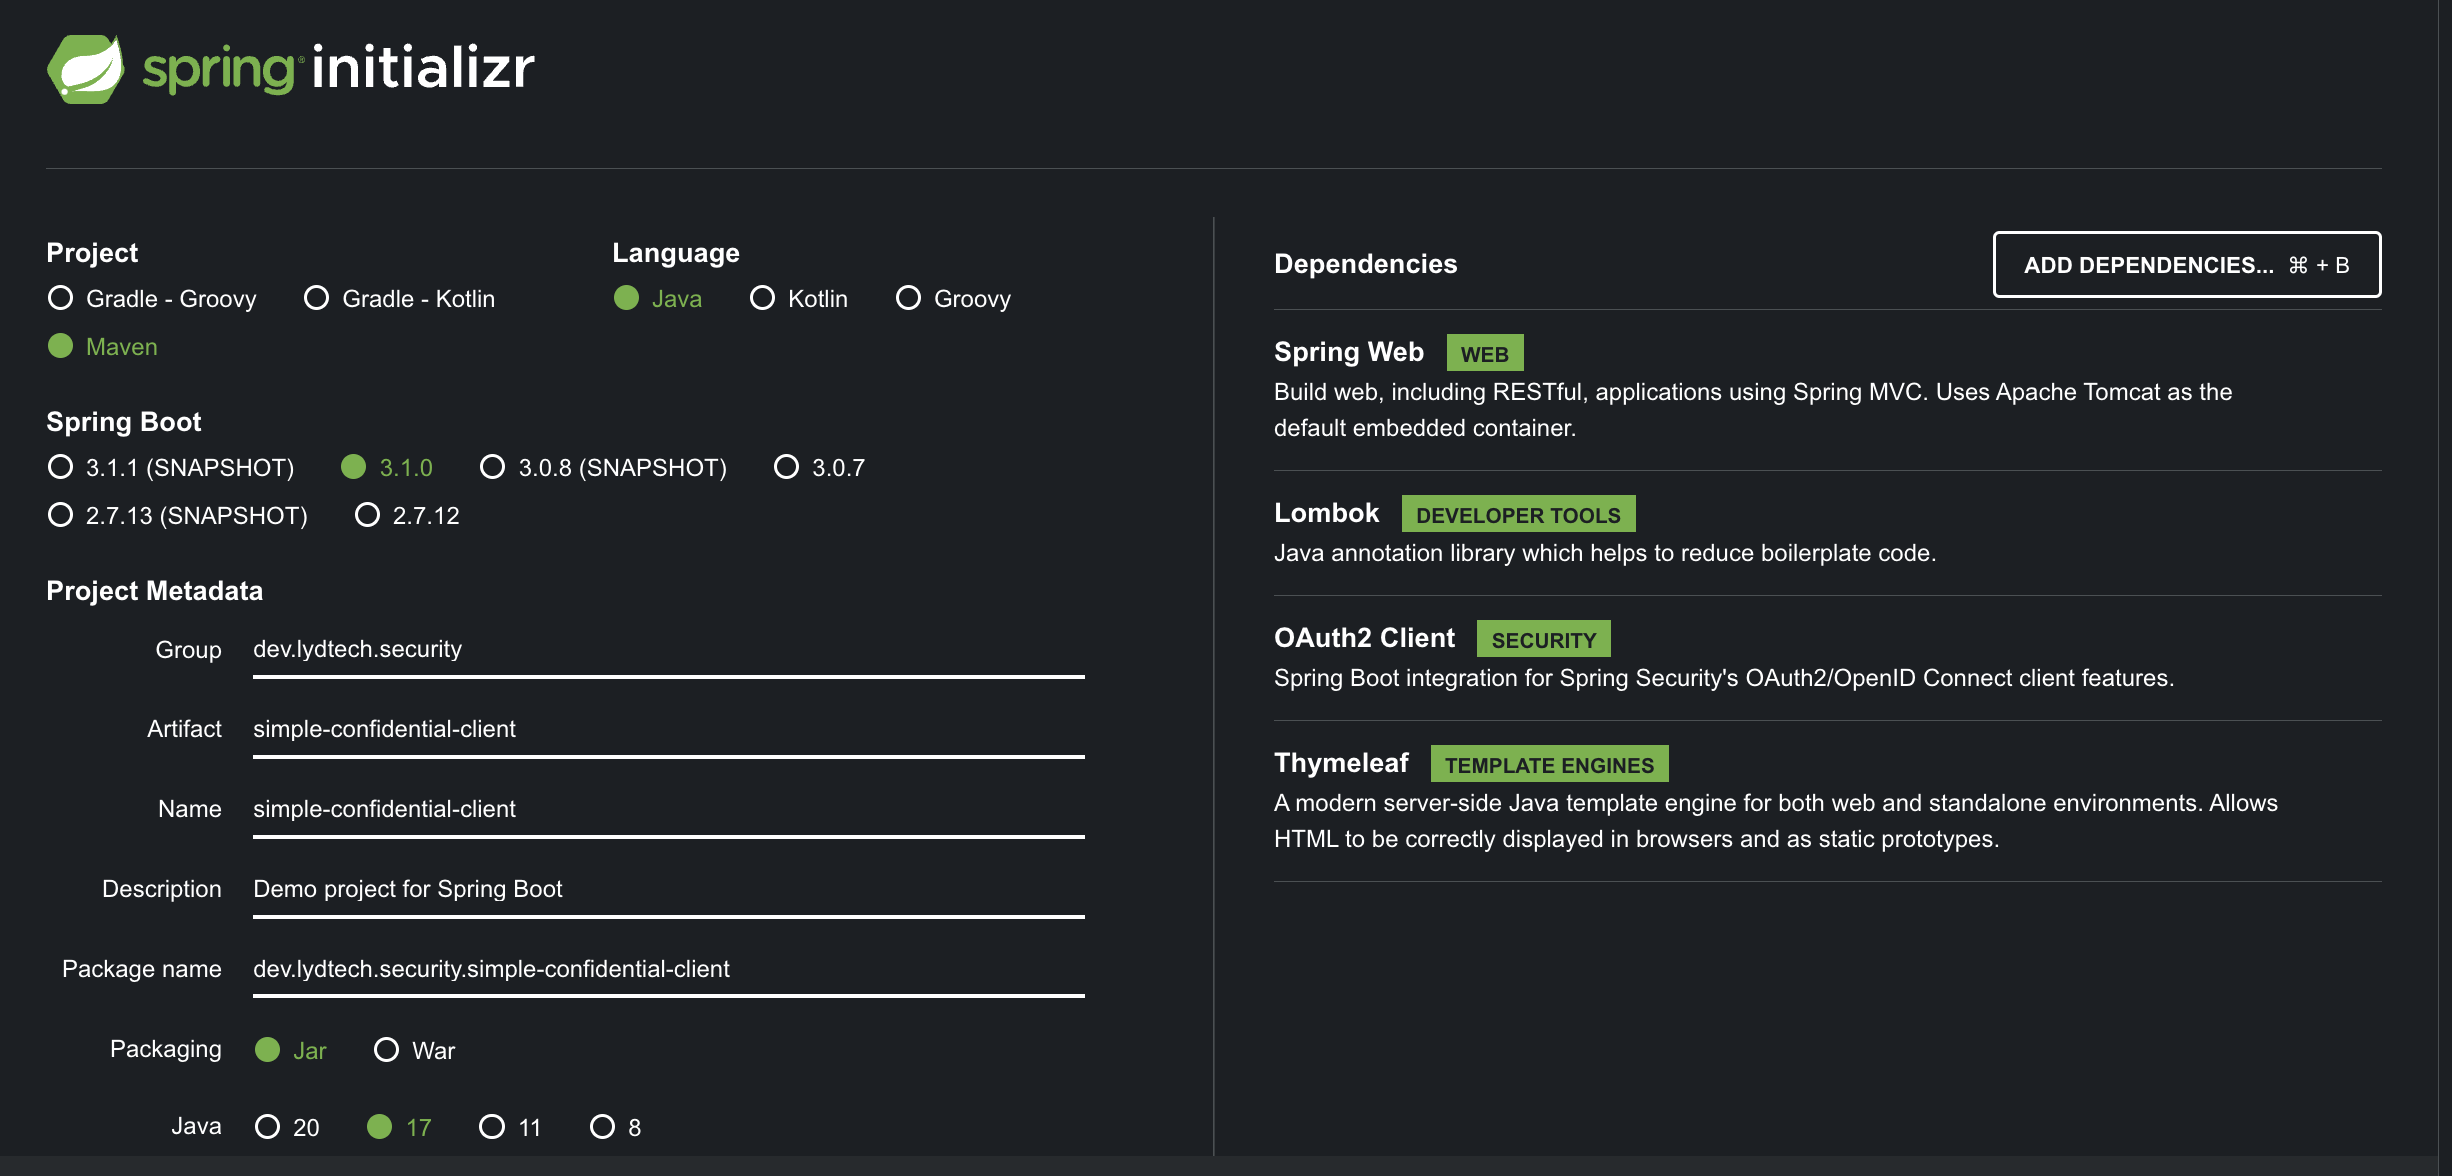Screen dimensions: 2452x1176
Task: Choose Java as the language
Action: (x=658, y=299)
